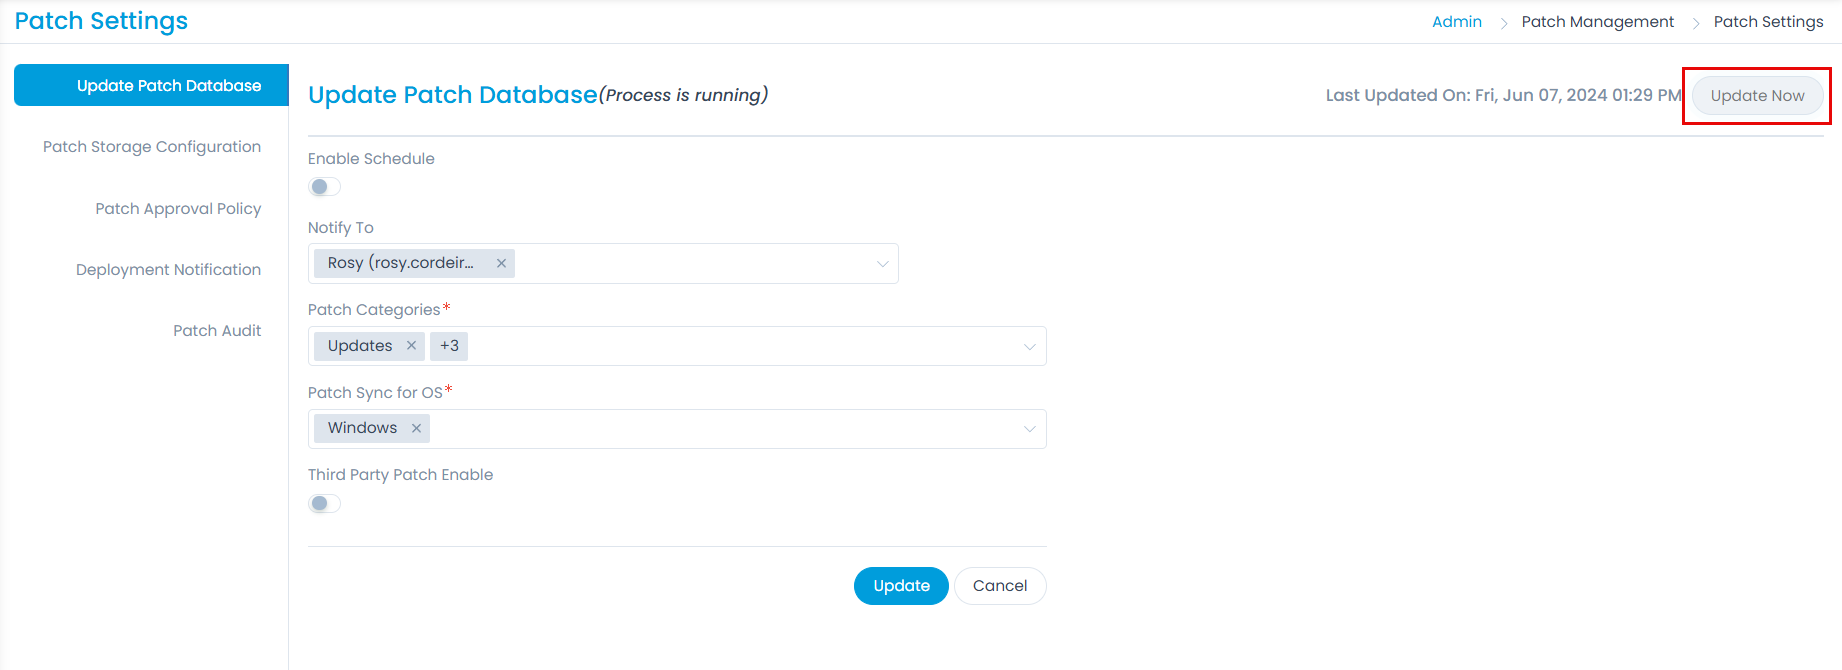Open the Patch Audit tab
Image resolution: width=1842 pixels, height=670 pixels.
217,331
